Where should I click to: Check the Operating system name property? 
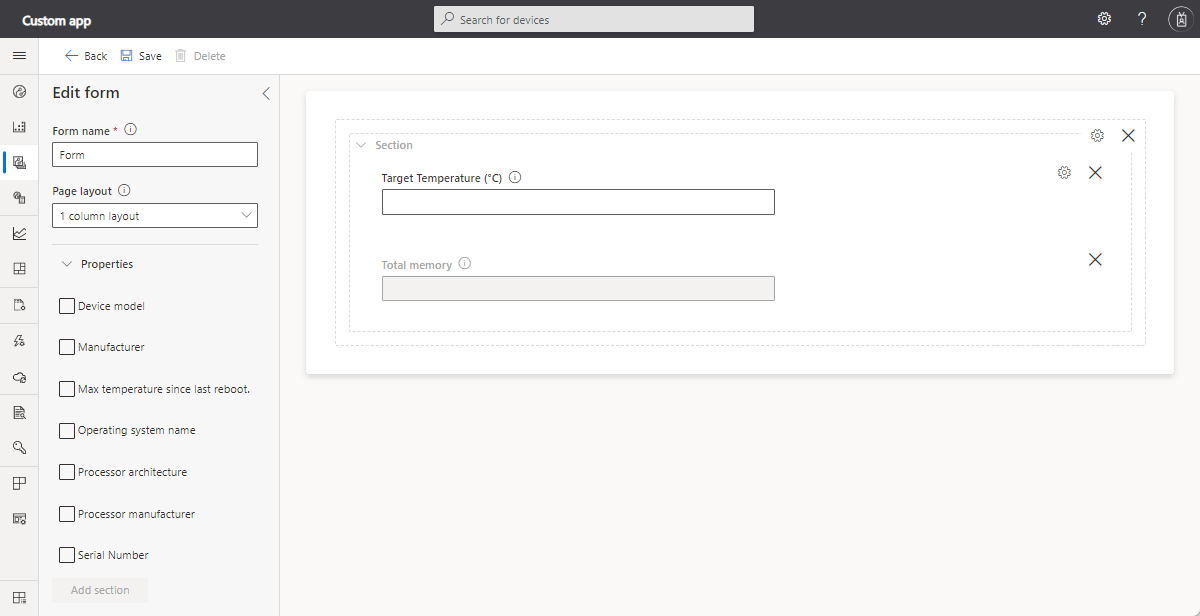pyautogui.click(x=67, y=430)
